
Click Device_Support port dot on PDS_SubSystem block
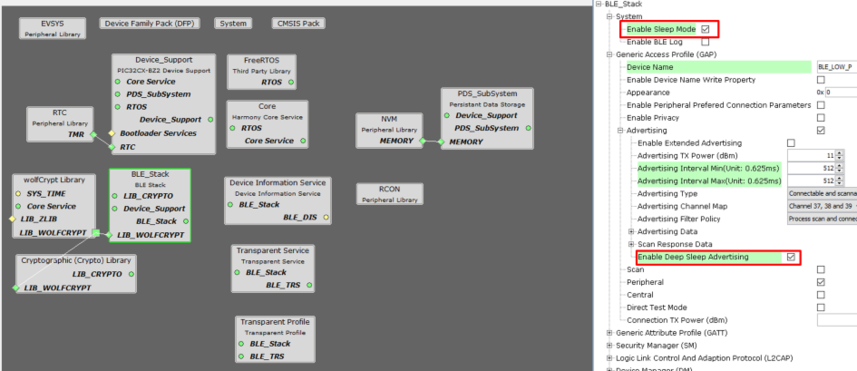447,116
